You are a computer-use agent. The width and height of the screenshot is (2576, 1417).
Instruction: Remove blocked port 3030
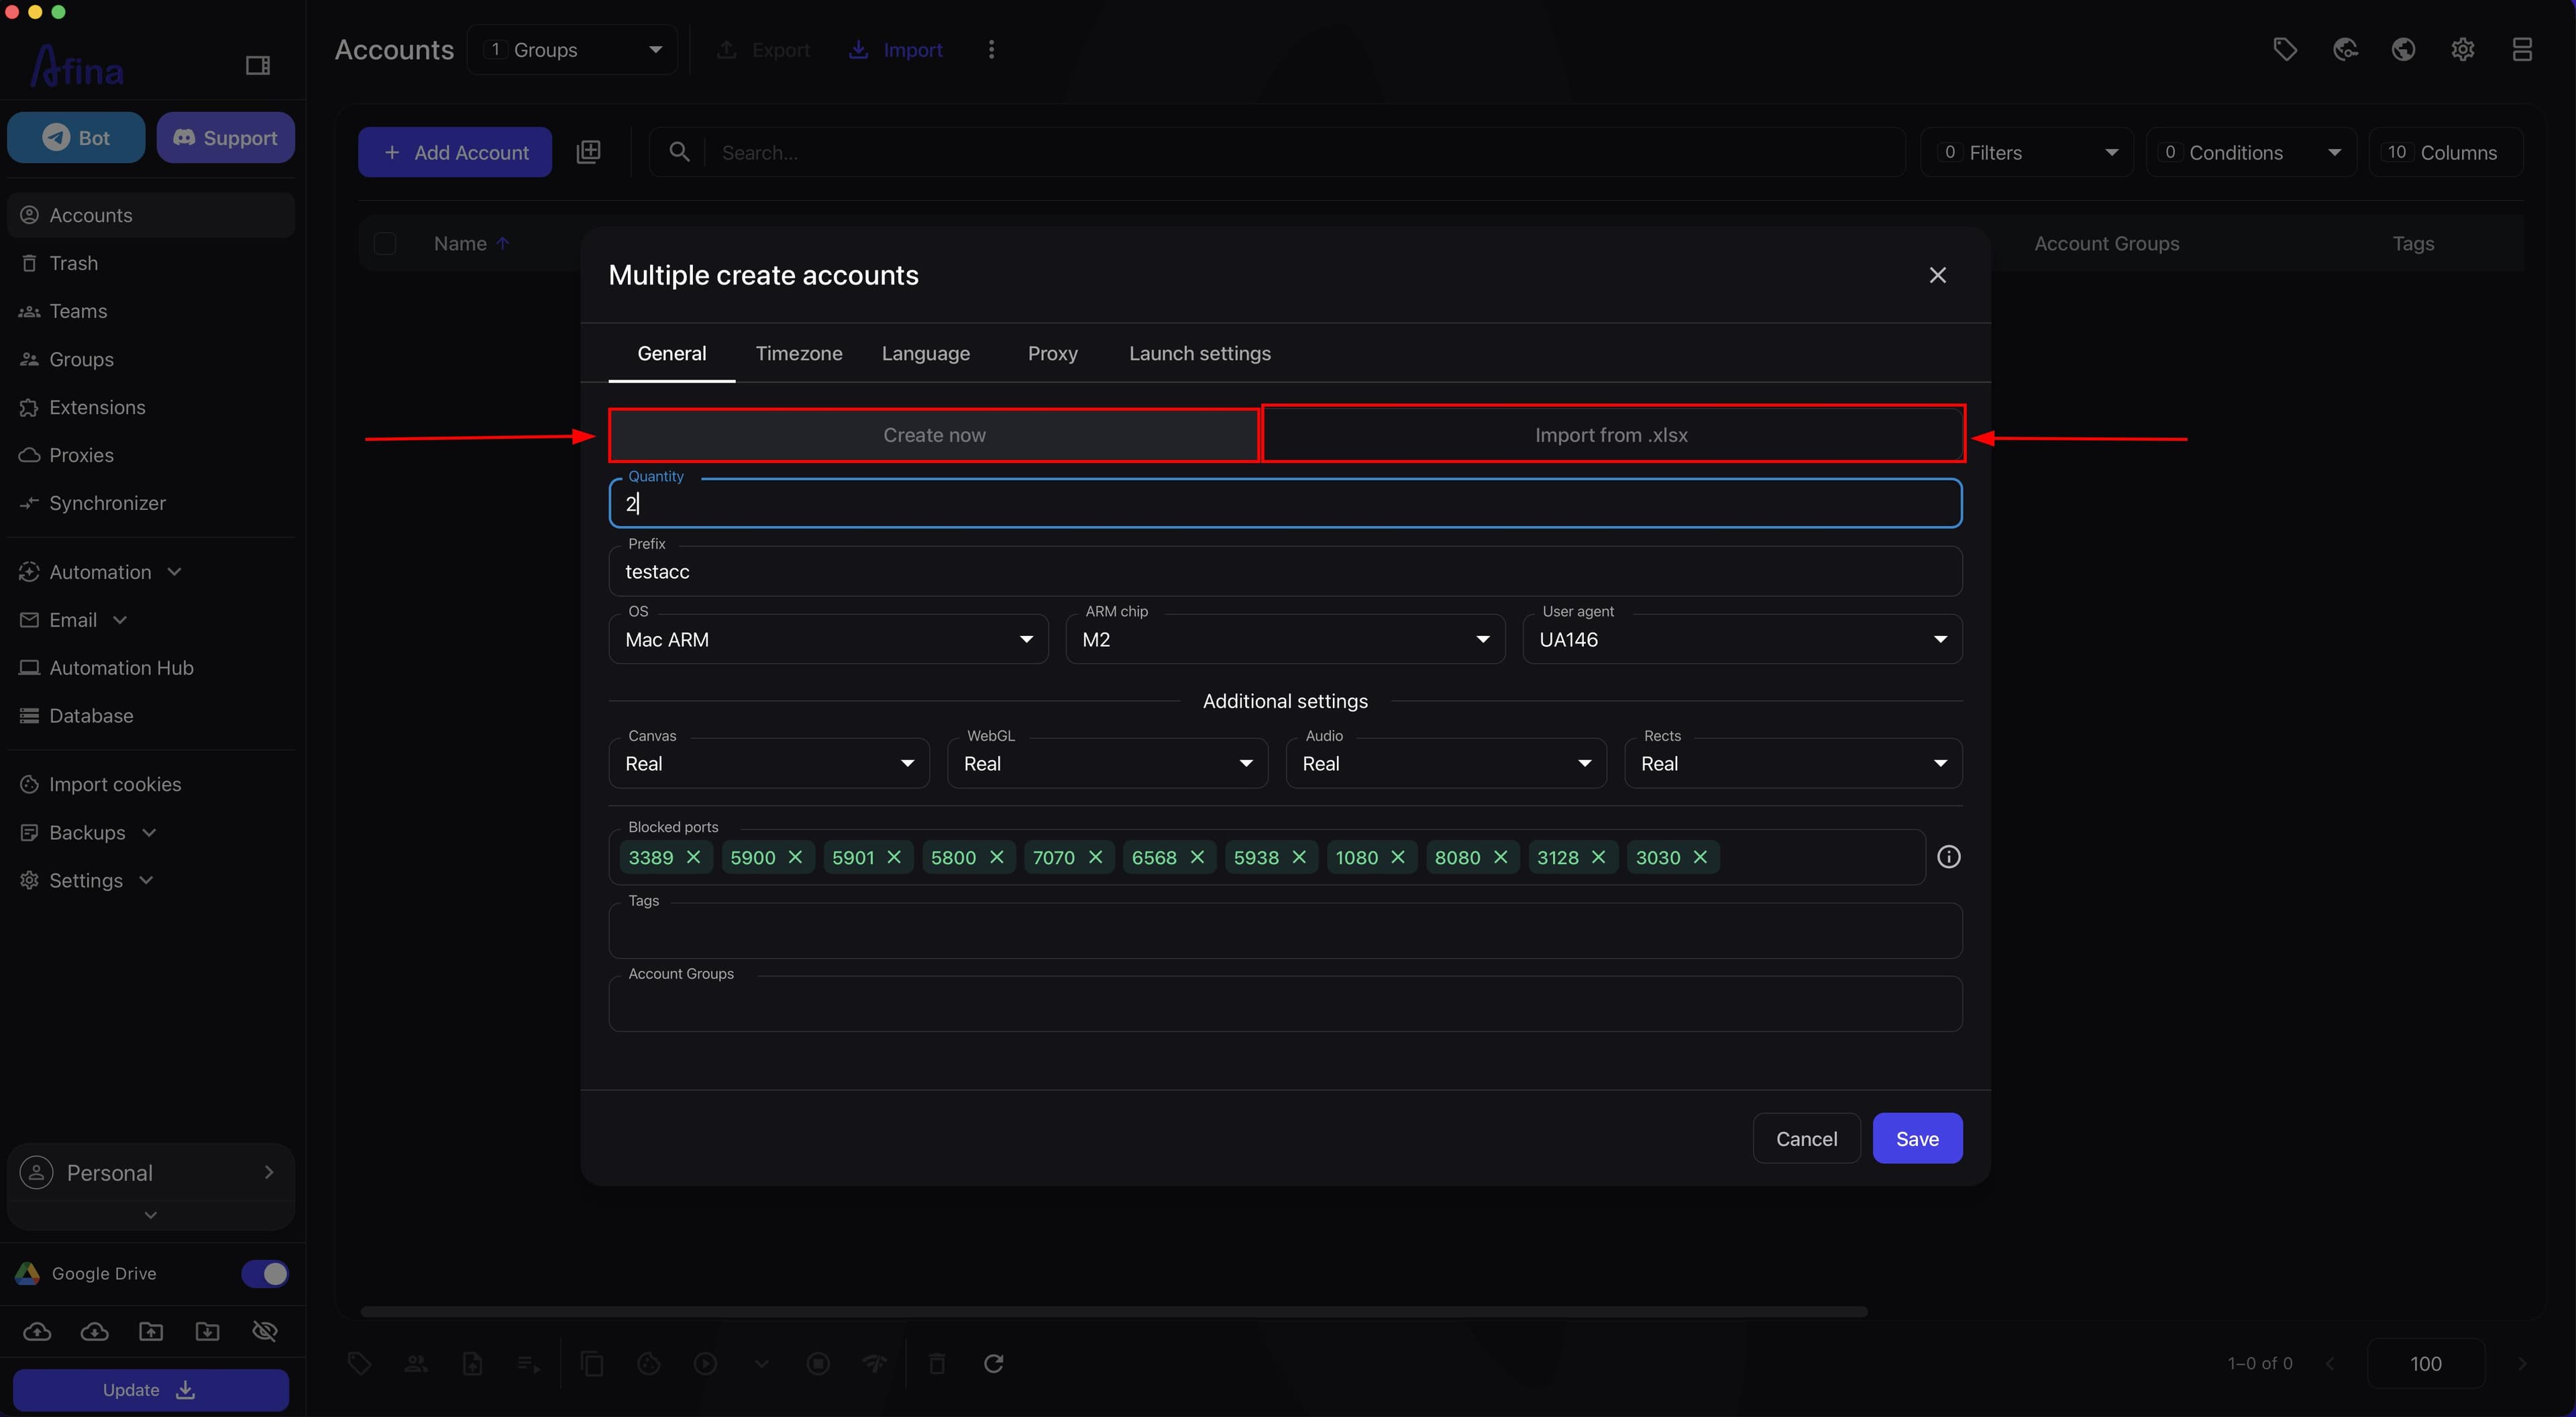tap(1700, 857)
